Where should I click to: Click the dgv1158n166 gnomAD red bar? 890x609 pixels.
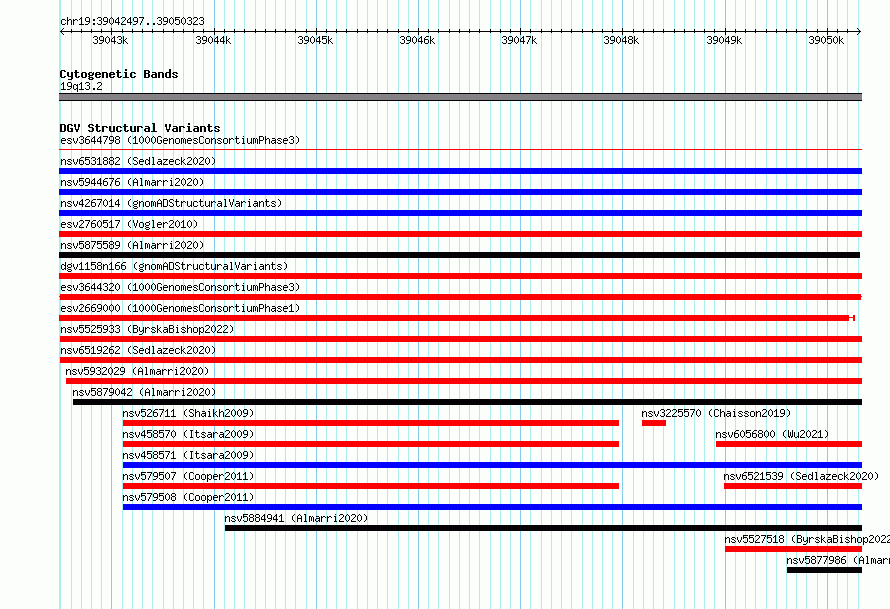[x=460, y=276]
